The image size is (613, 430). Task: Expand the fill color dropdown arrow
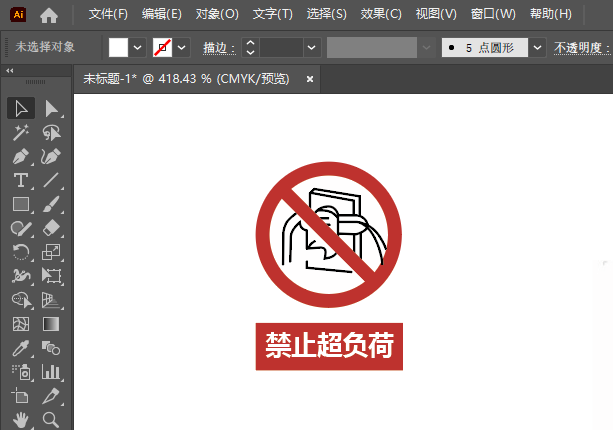tap(137, 48)
